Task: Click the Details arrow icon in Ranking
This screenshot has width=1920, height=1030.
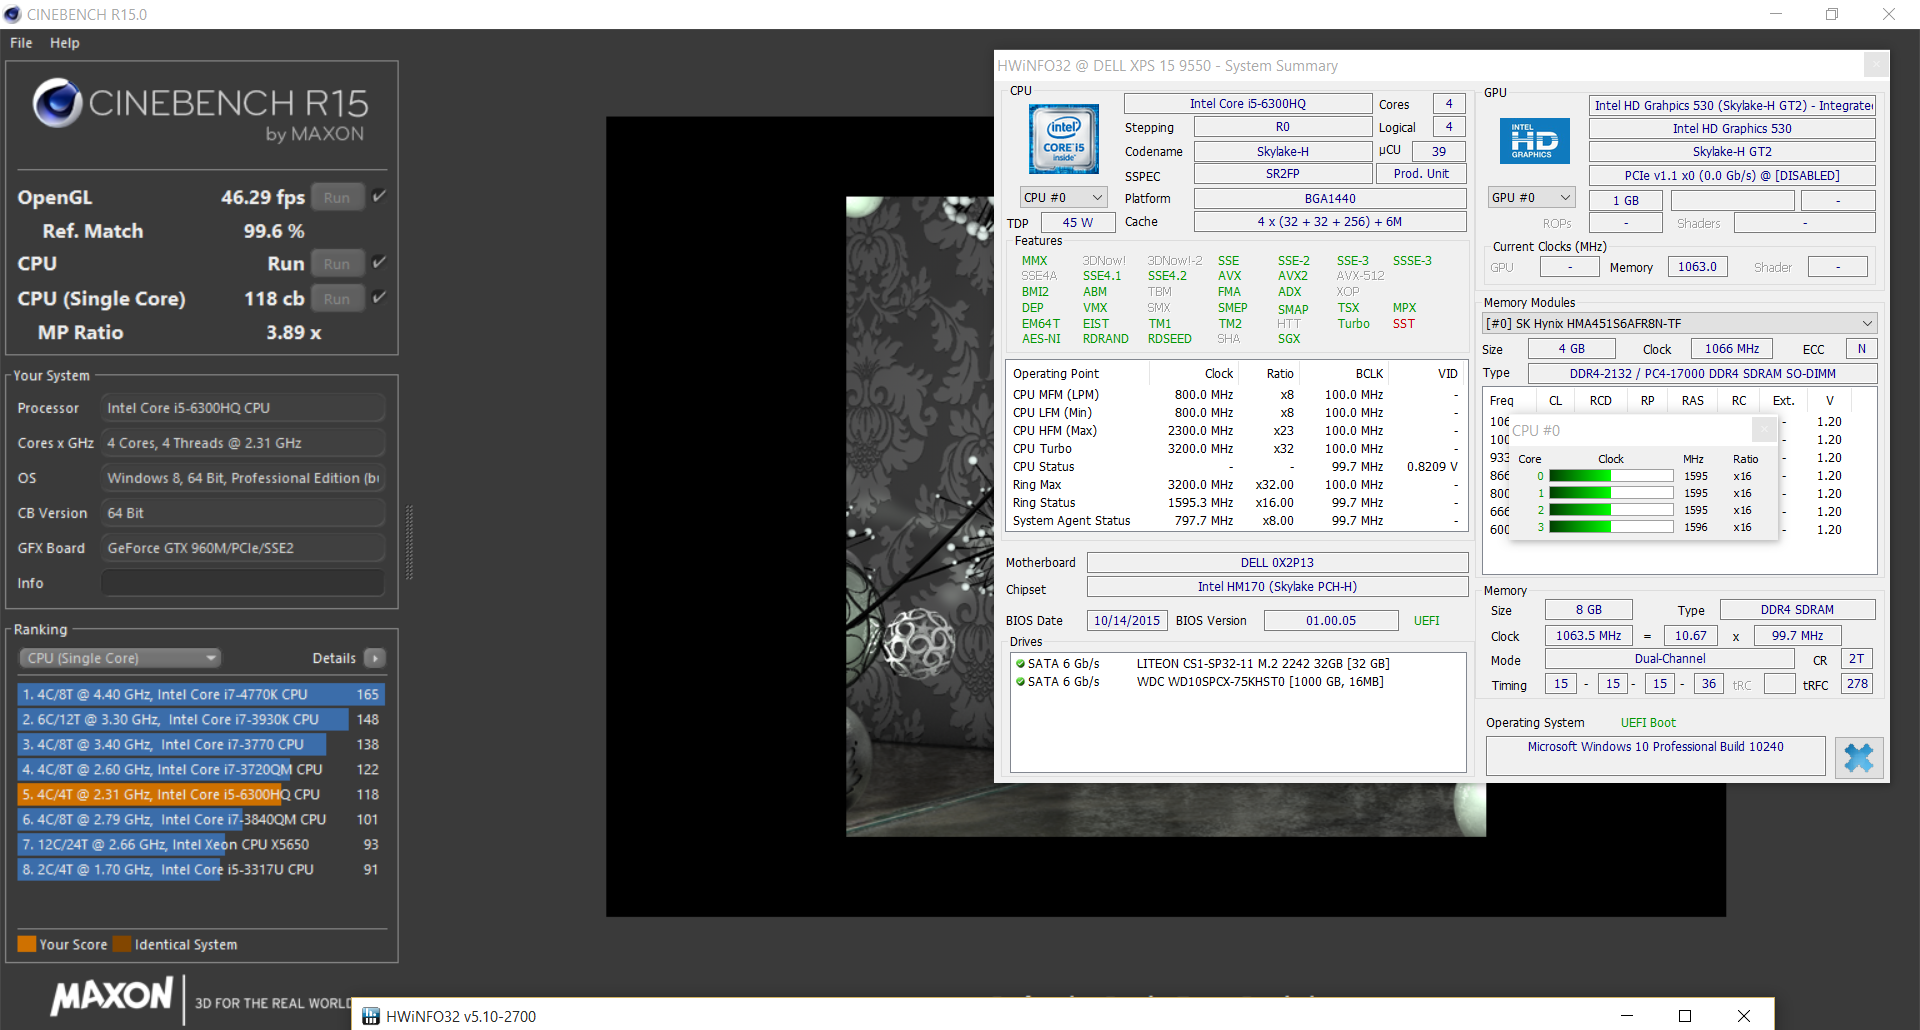Action: coord(375,658)
